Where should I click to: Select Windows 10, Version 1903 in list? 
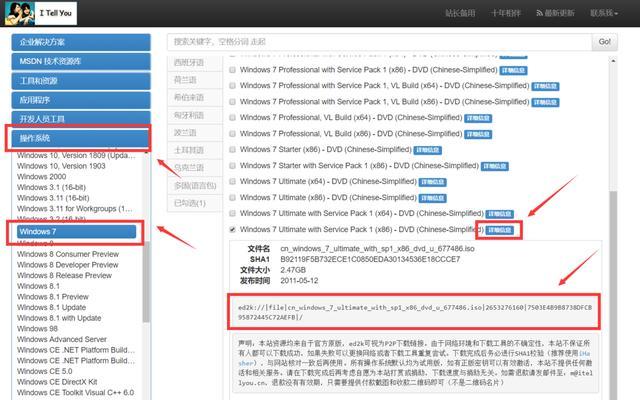(61, 166)
